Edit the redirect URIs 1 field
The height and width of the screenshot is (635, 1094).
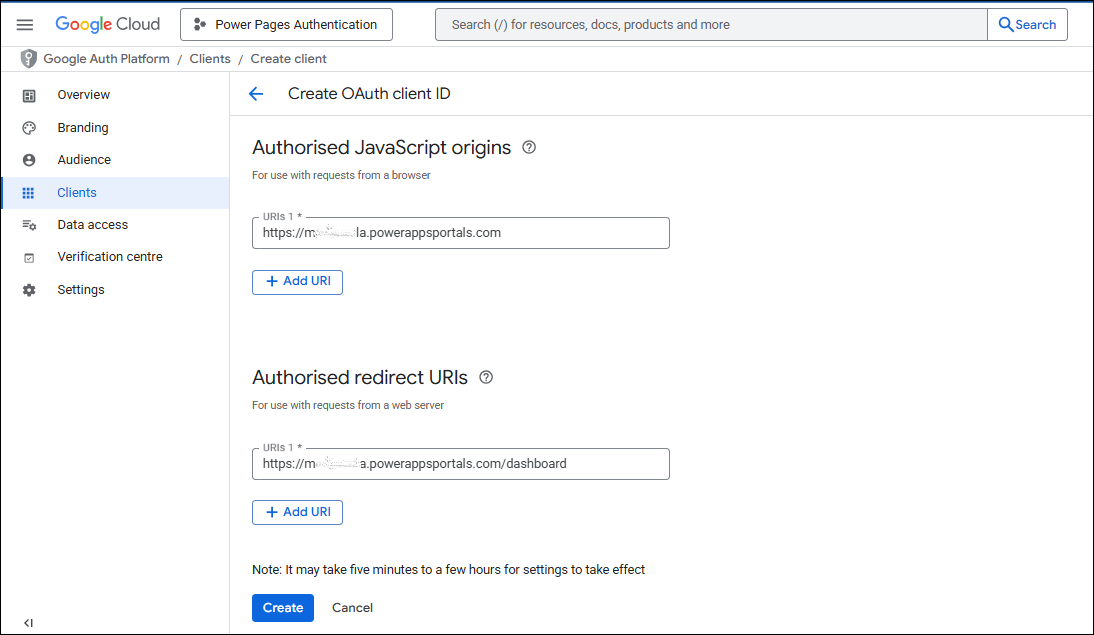coord(460,464)
